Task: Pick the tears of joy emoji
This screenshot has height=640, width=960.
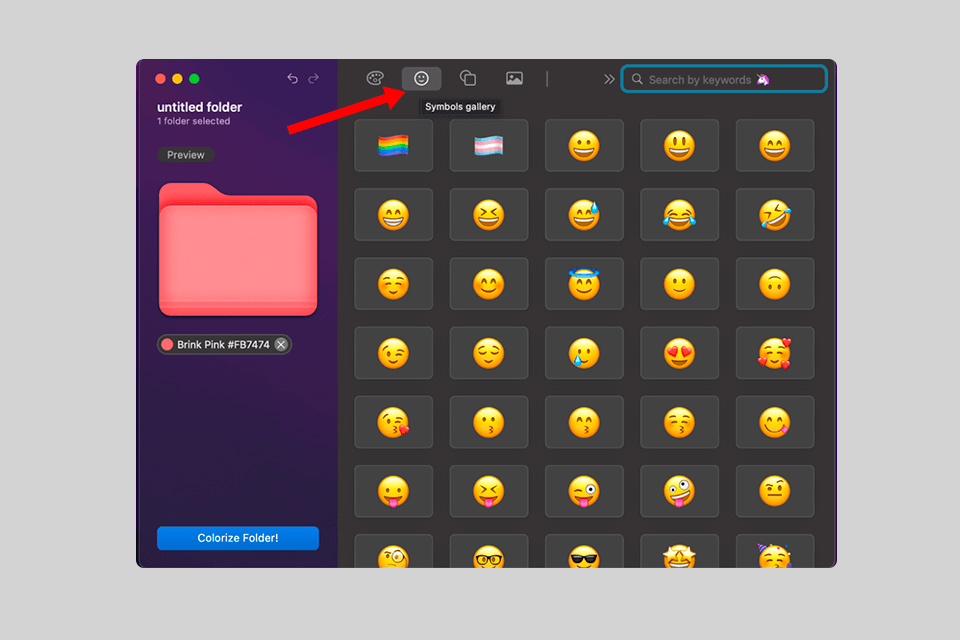Action: (x=680, y=215)
